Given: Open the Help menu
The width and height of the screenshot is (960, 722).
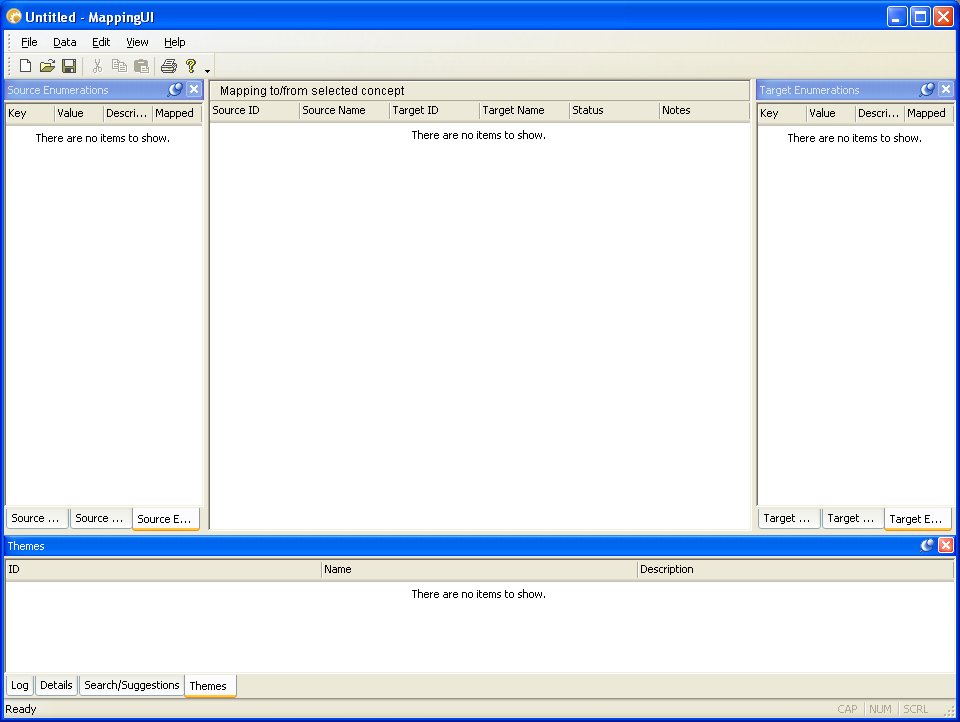Looking at the screenshot, I should [x=174, y=42].
